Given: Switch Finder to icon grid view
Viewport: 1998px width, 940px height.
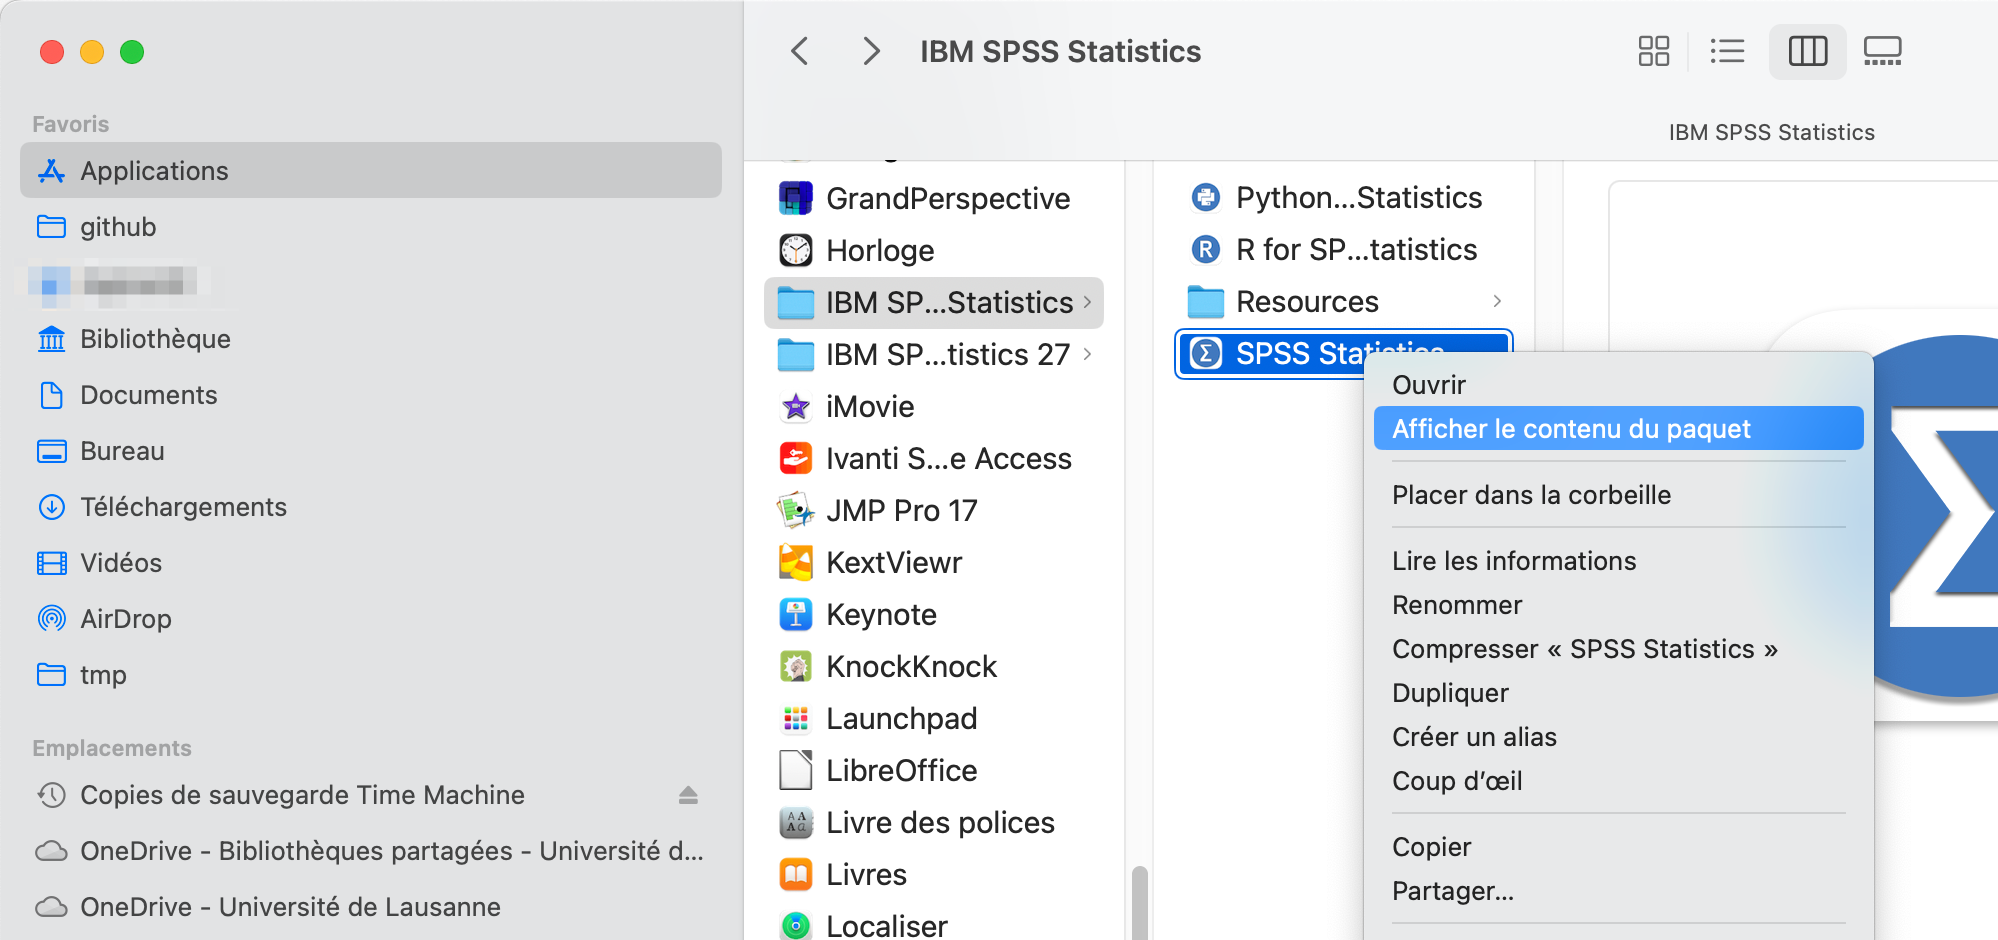Looking at the screenshot, I should coord(1653,51).
